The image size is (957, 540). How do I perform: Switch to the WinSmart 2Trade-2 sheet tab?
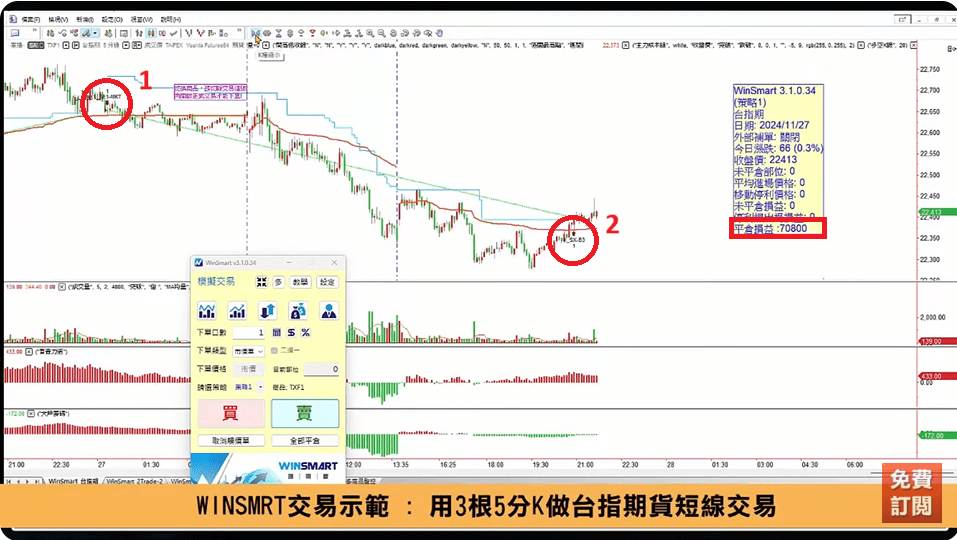tap(134, 481)
